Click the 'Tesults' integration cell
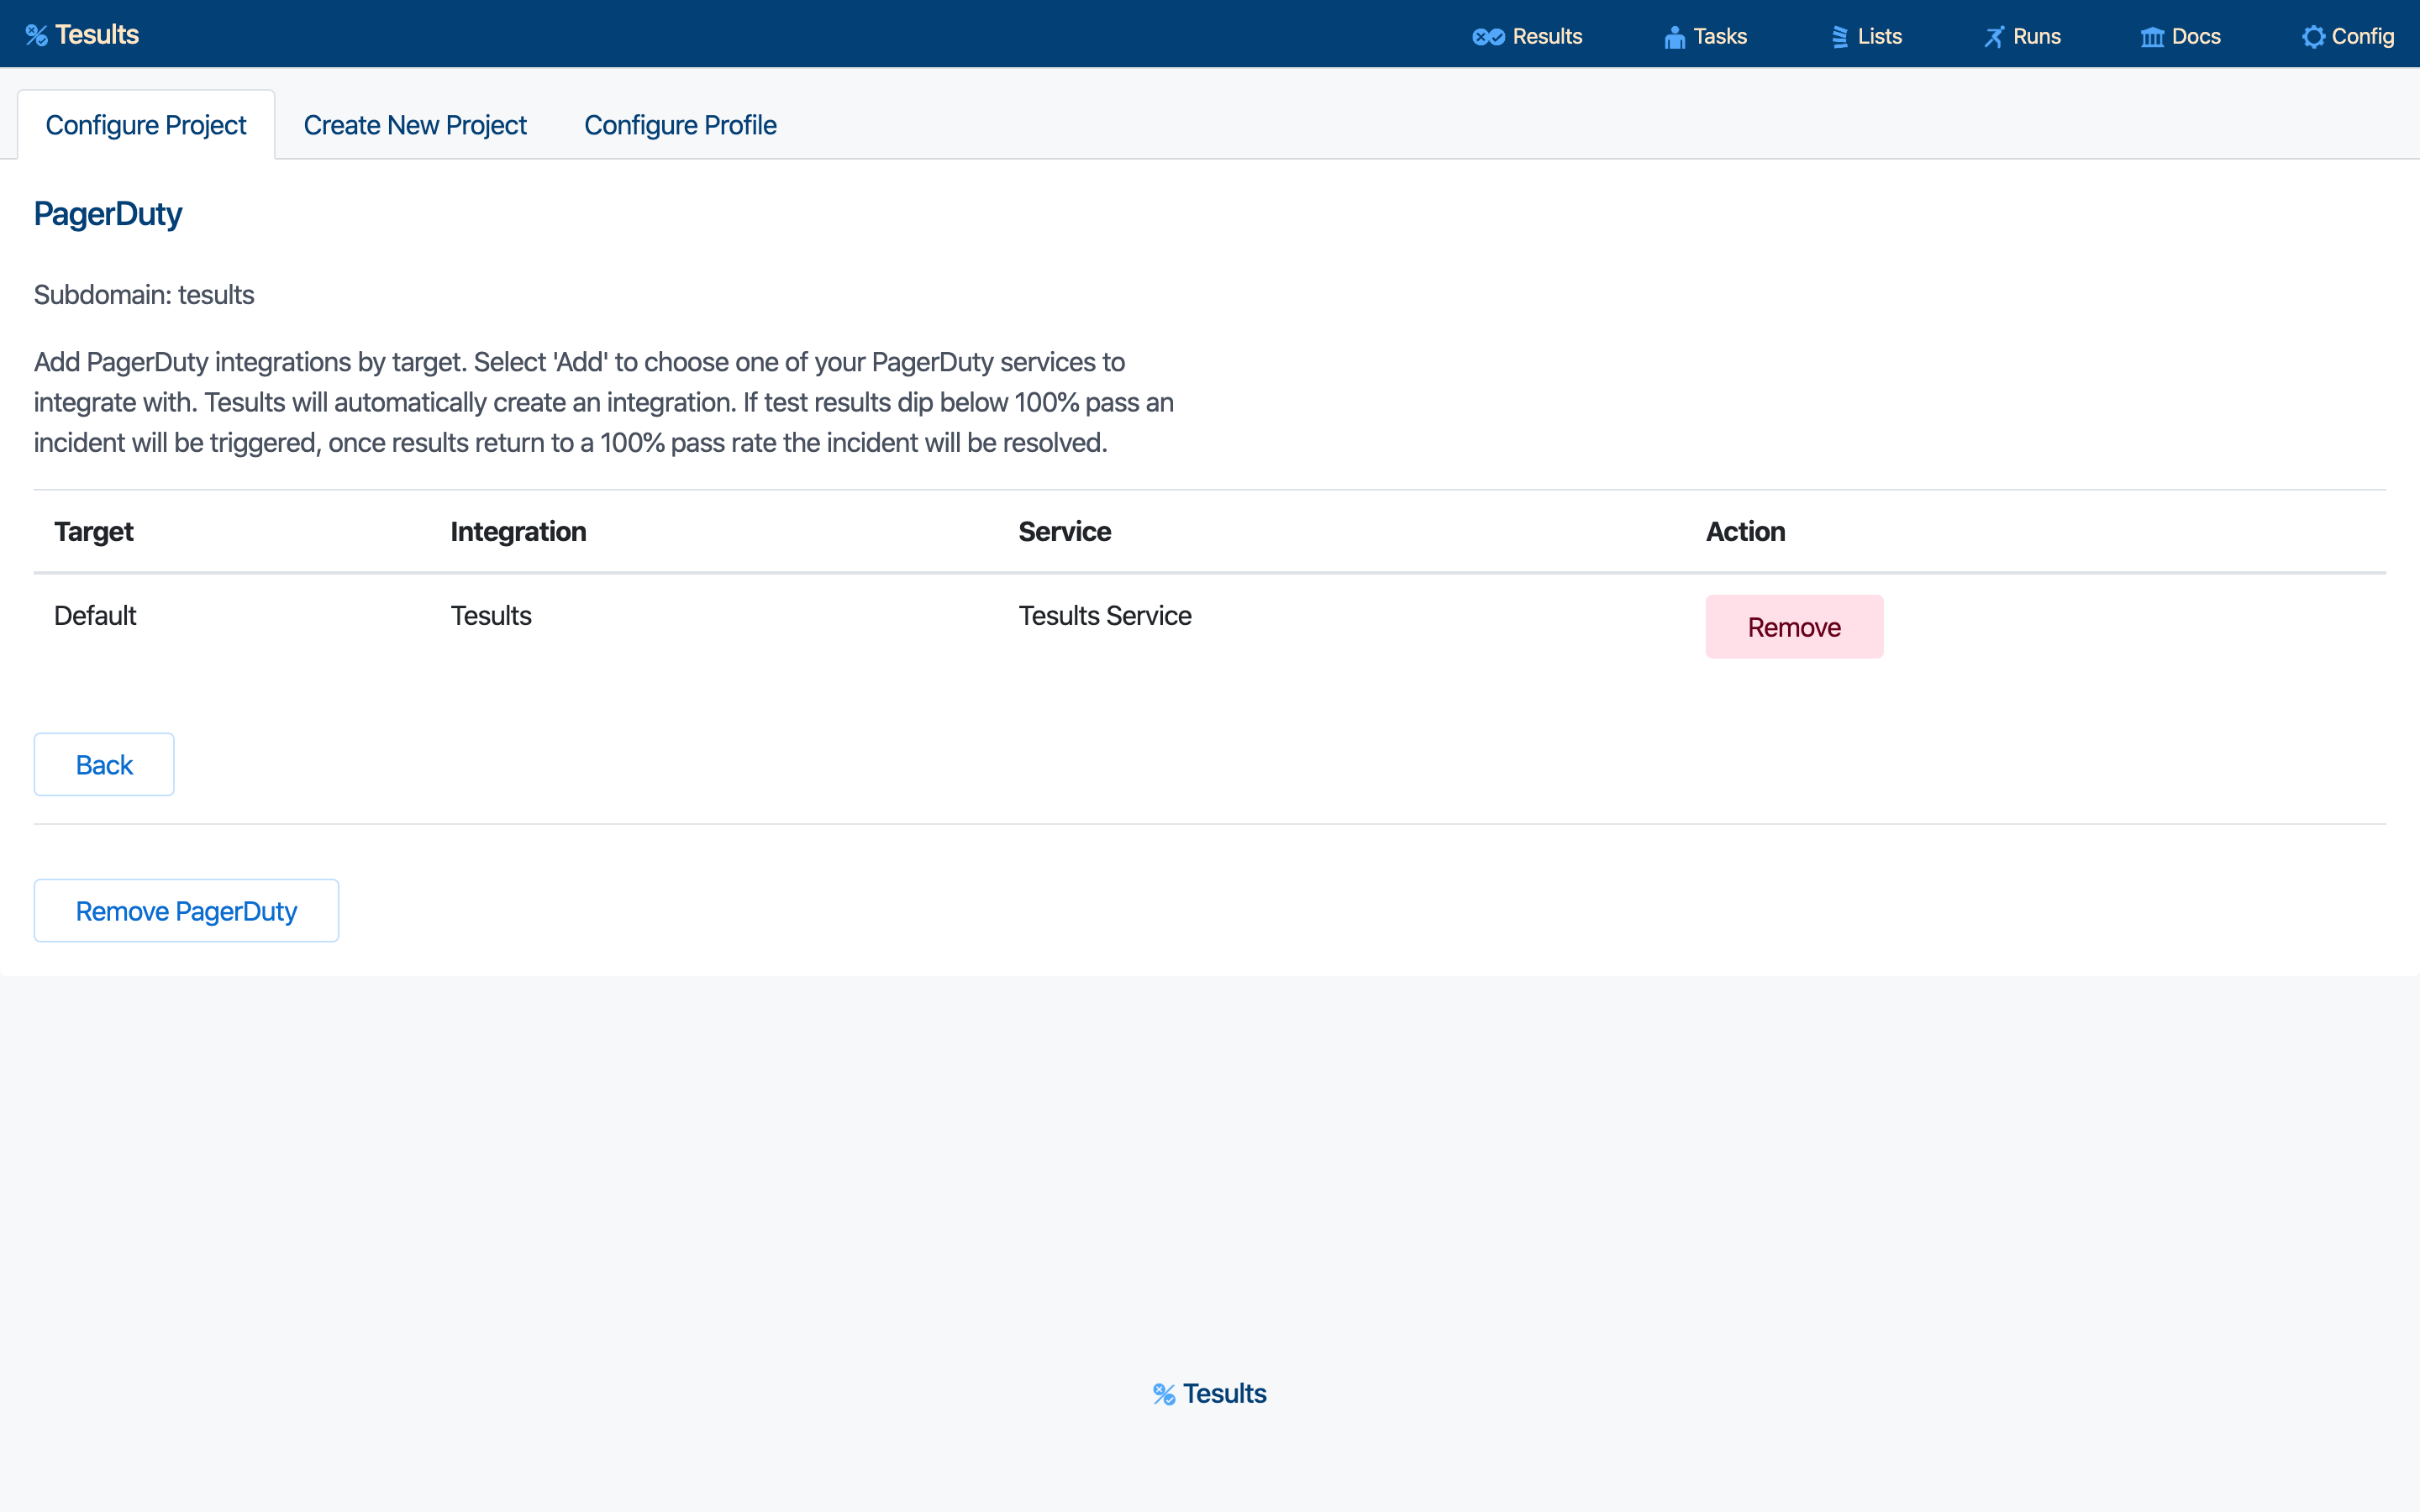The height and width of the screenshot is (1512, 2420). click(x=491, y=616)
